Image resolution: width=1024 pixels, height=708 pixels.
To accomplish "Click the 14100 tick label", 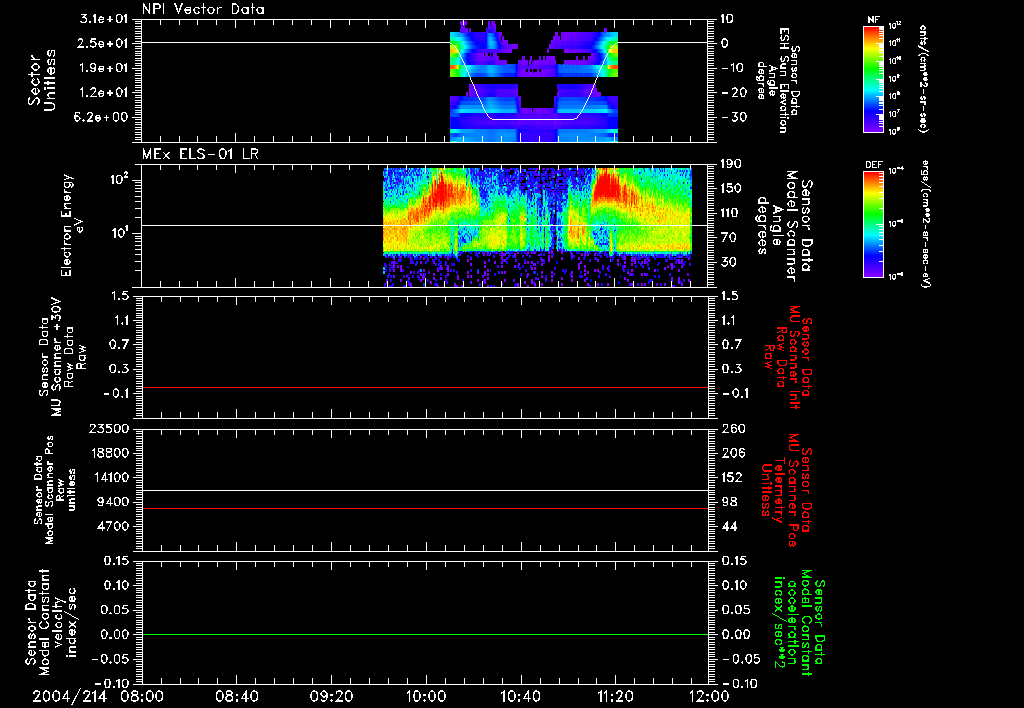I will (x=109, y=477).
